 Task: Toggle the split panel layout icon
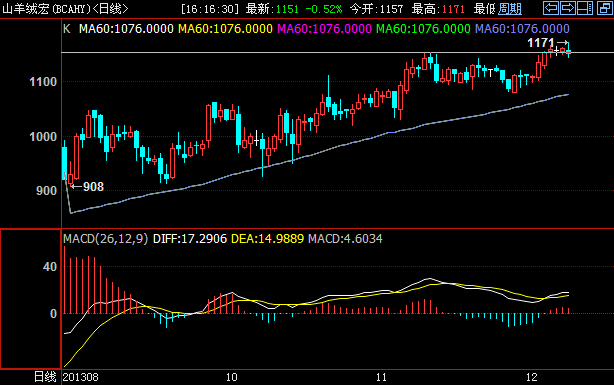click(585, 8)
